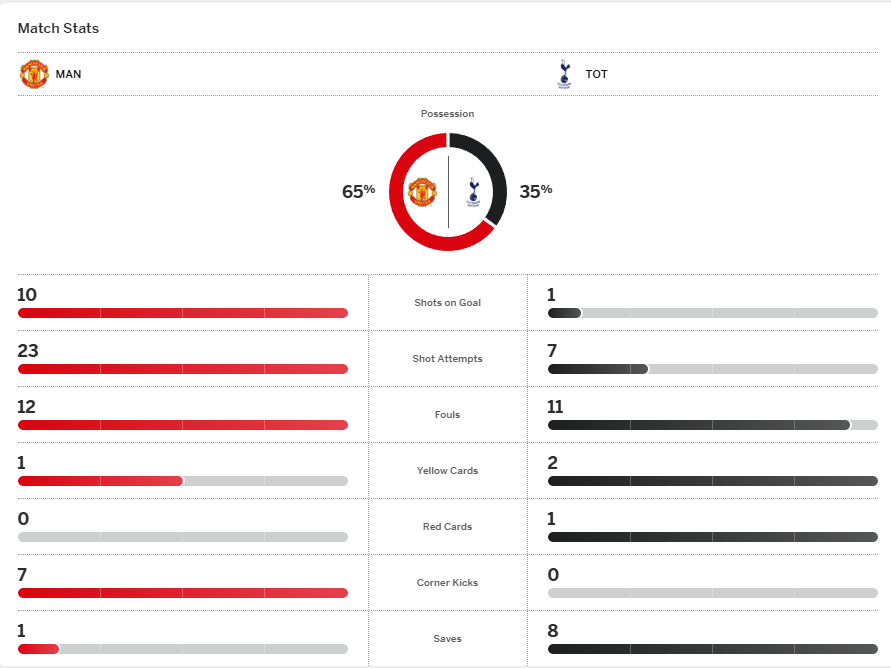This screenshot has height=668, width=891.
Task: Click the MAN team name link
Action: pyautogui.click(x=69, y=74)
